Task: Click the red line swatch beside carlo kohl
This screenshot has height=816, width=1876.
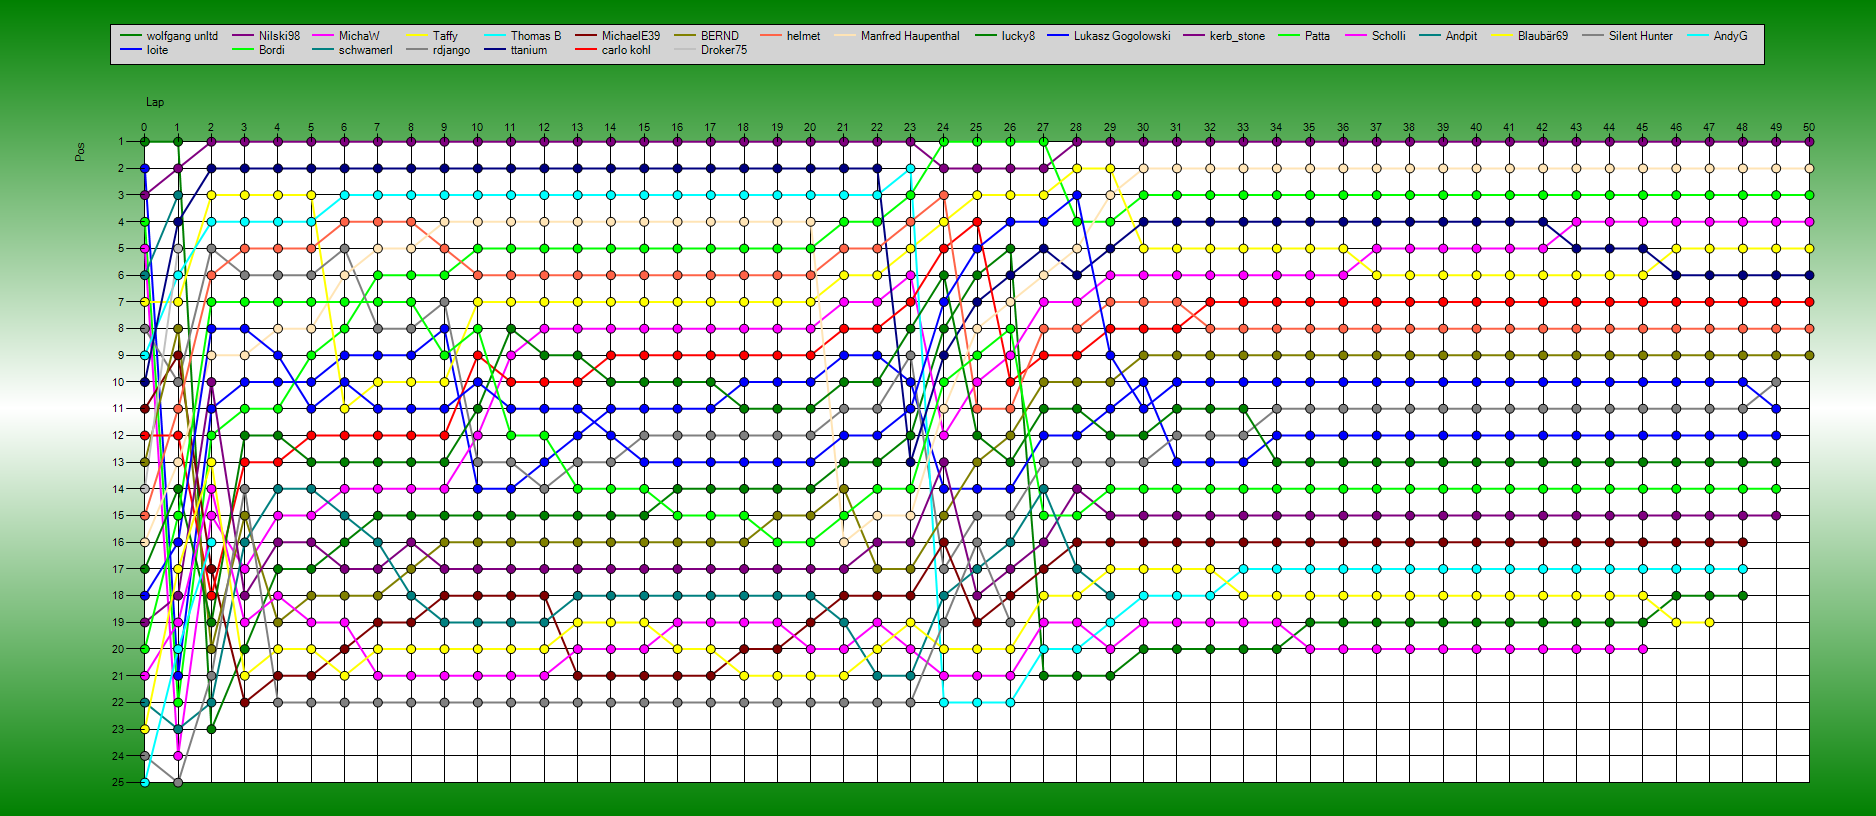Action: click(x=586, y=50)
